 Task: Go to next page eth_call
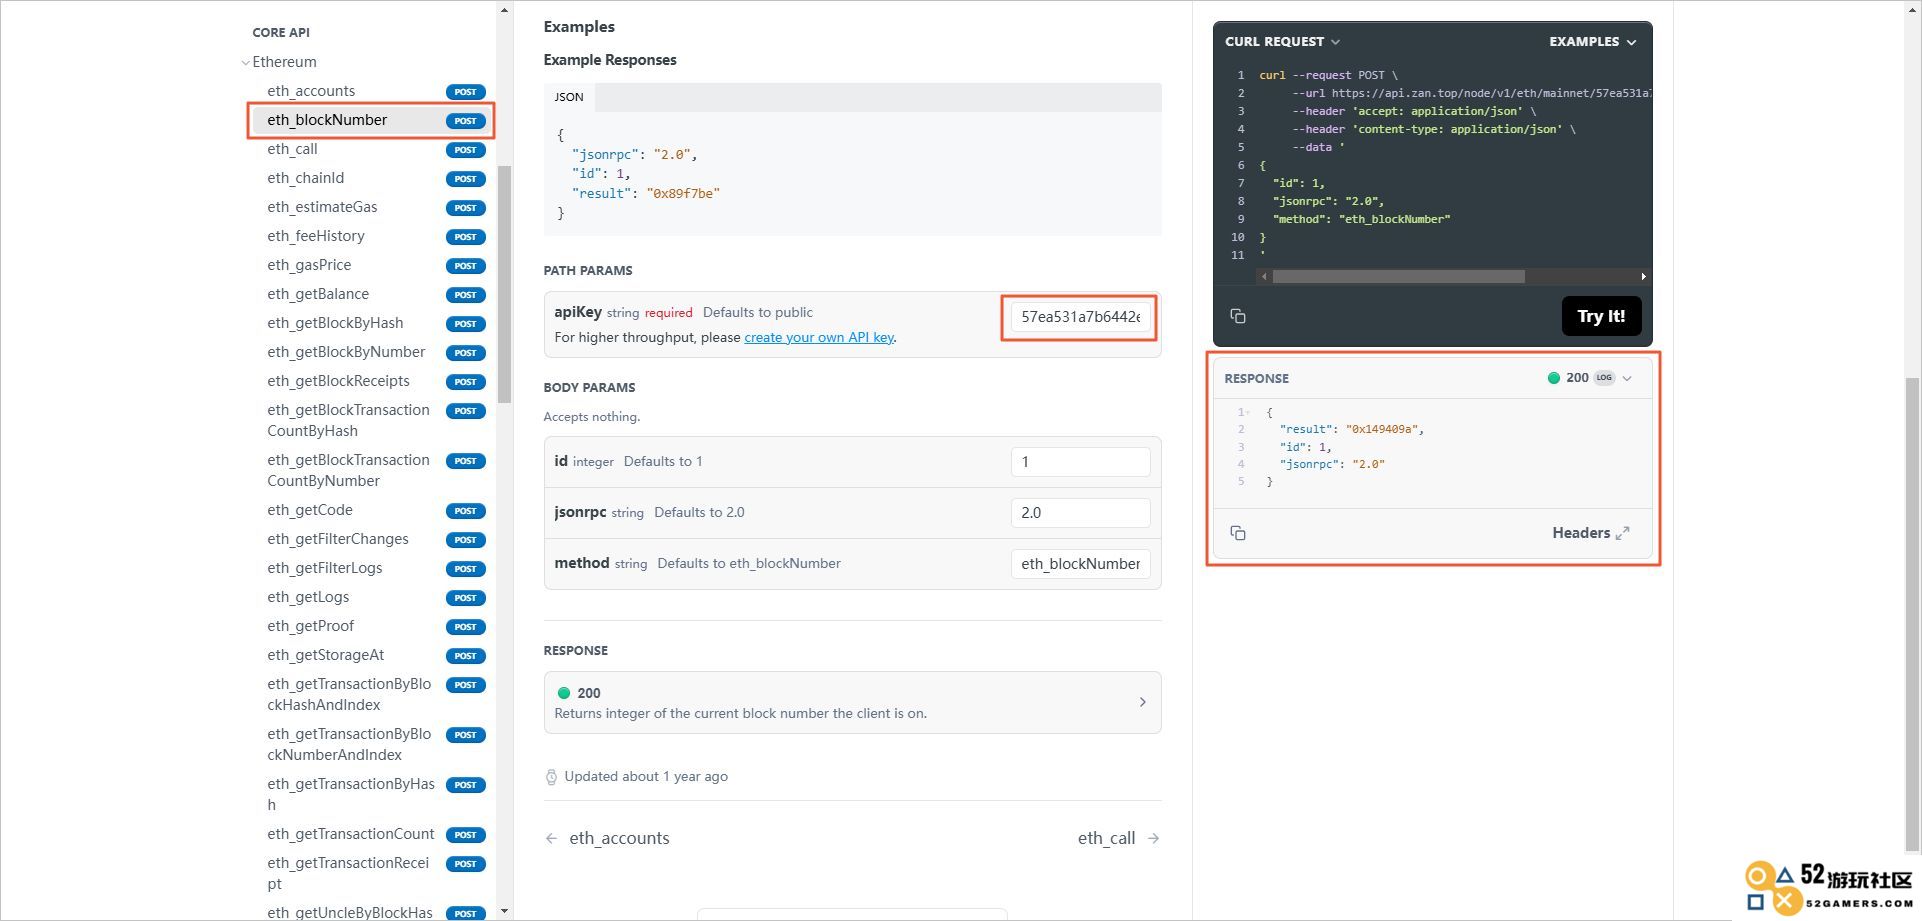tap(1118, 838)
